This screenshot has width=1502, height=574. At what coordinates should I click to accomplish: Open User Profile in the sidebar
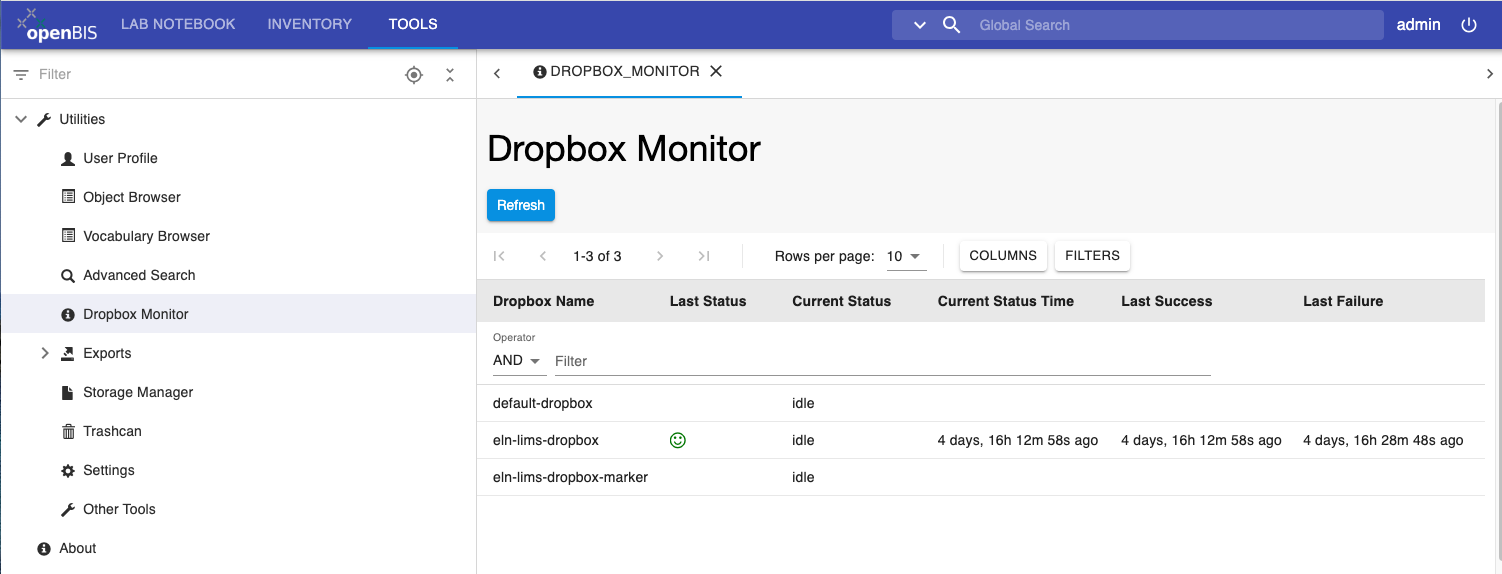pos(120,158)
